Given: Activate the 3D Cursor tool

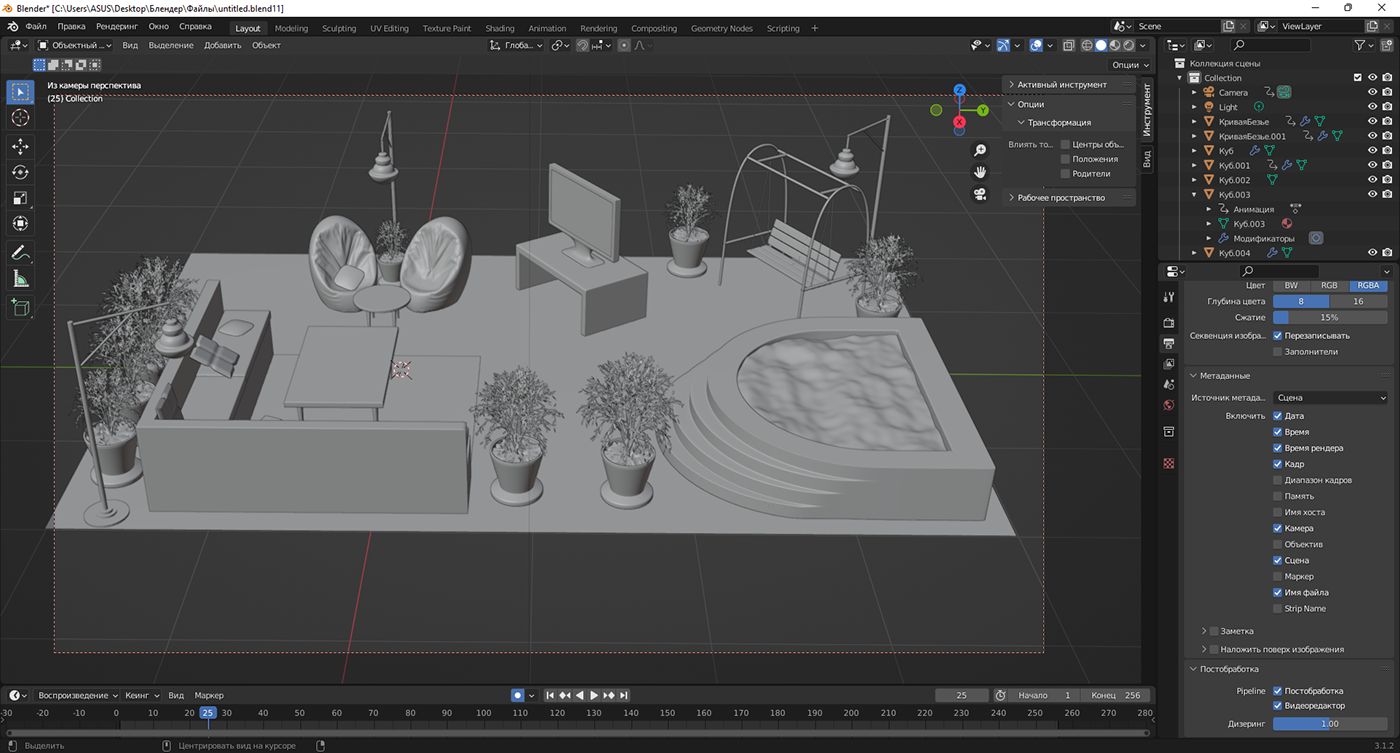Looking at the screenshot, I should pyautogui.click(x=20, y=118).
